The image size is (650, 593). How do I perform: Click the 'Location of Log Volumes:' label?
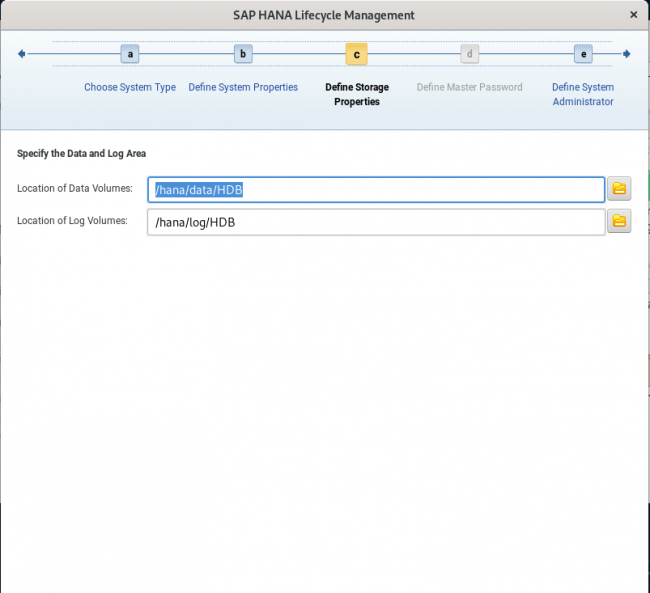coord(72,221)
